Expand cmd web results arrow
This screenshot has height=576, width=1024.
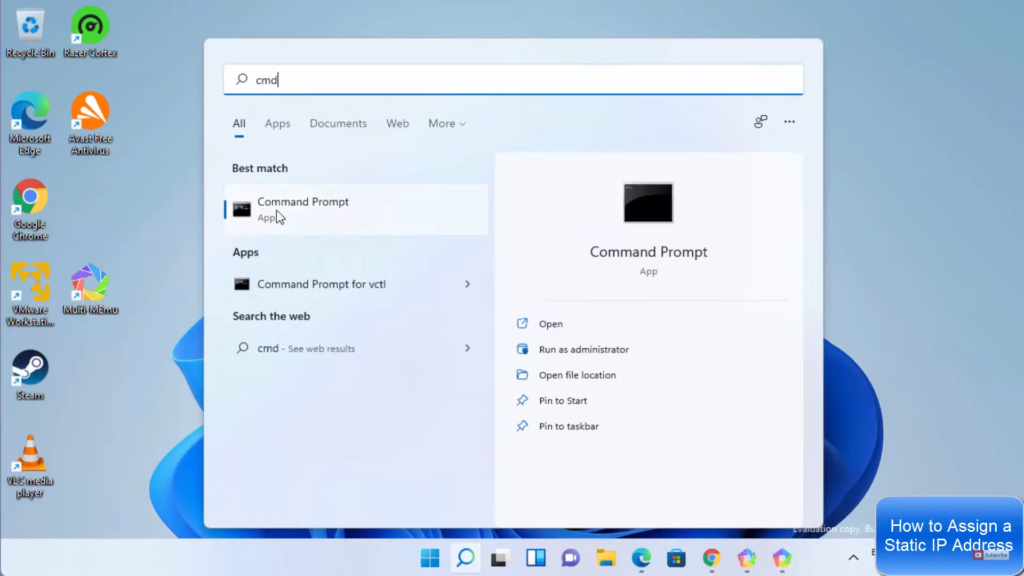click(x=467, y=348)
